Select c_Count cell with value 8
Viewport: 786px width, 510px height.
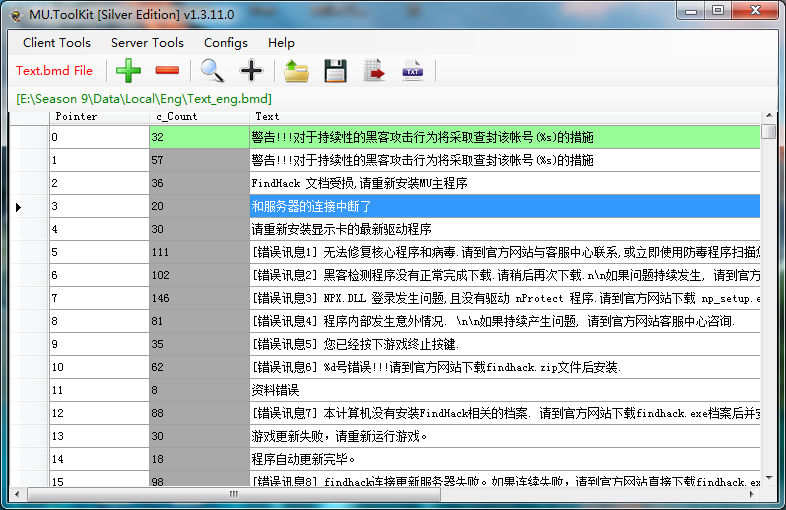pos(200,391)
